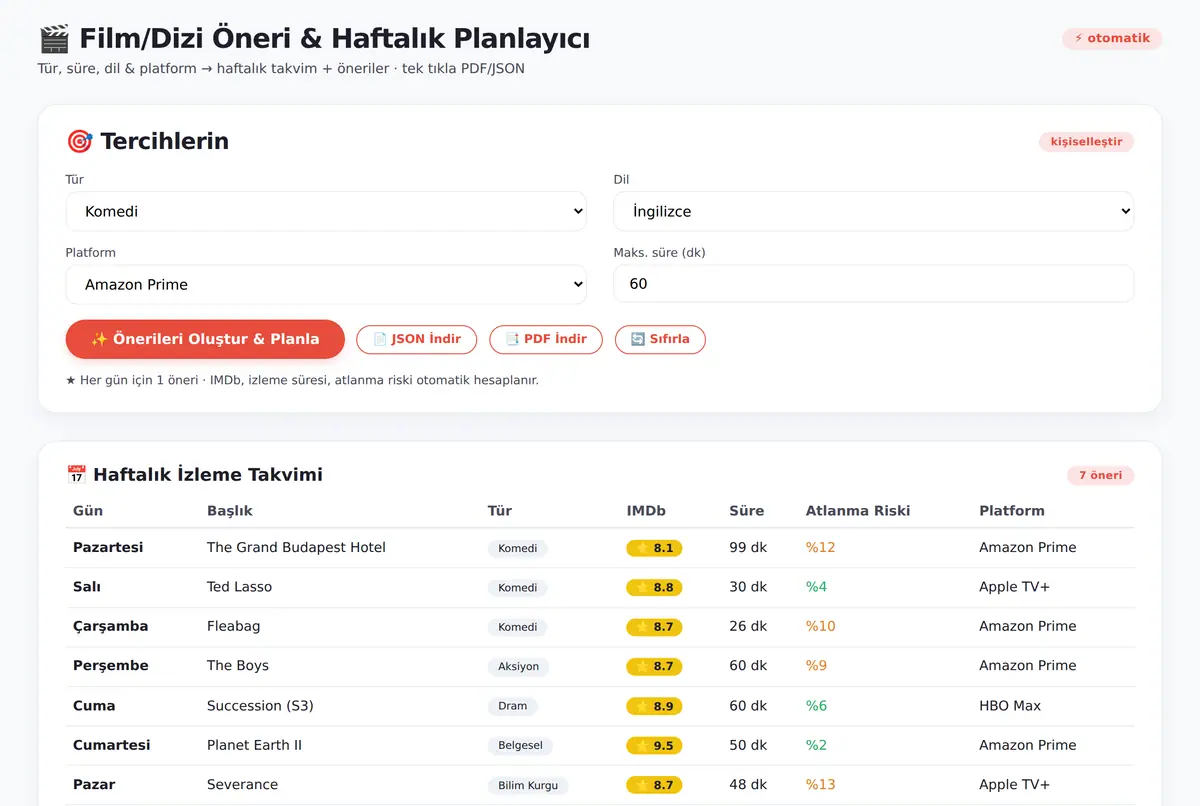1200x806 pixels.
Task: Click the Atlanma Riski column header
Action: (x=858, y=510)
